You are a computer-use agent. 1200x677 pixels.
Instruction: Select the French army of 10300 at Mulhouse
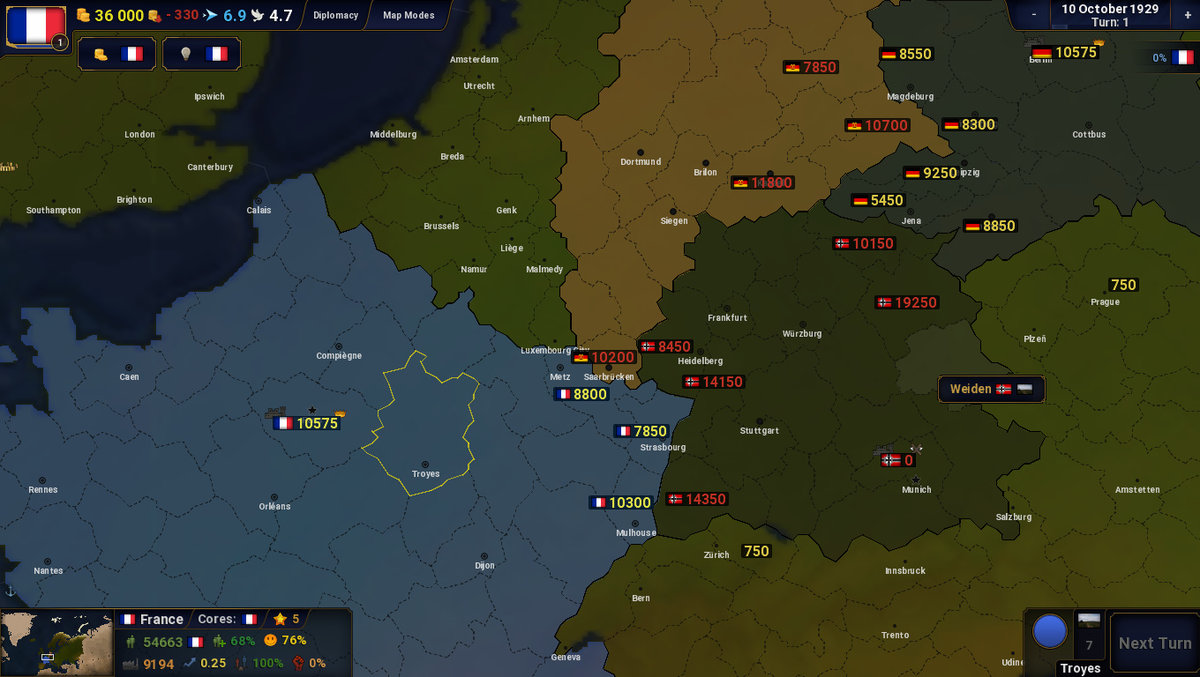tap(622, 502)
